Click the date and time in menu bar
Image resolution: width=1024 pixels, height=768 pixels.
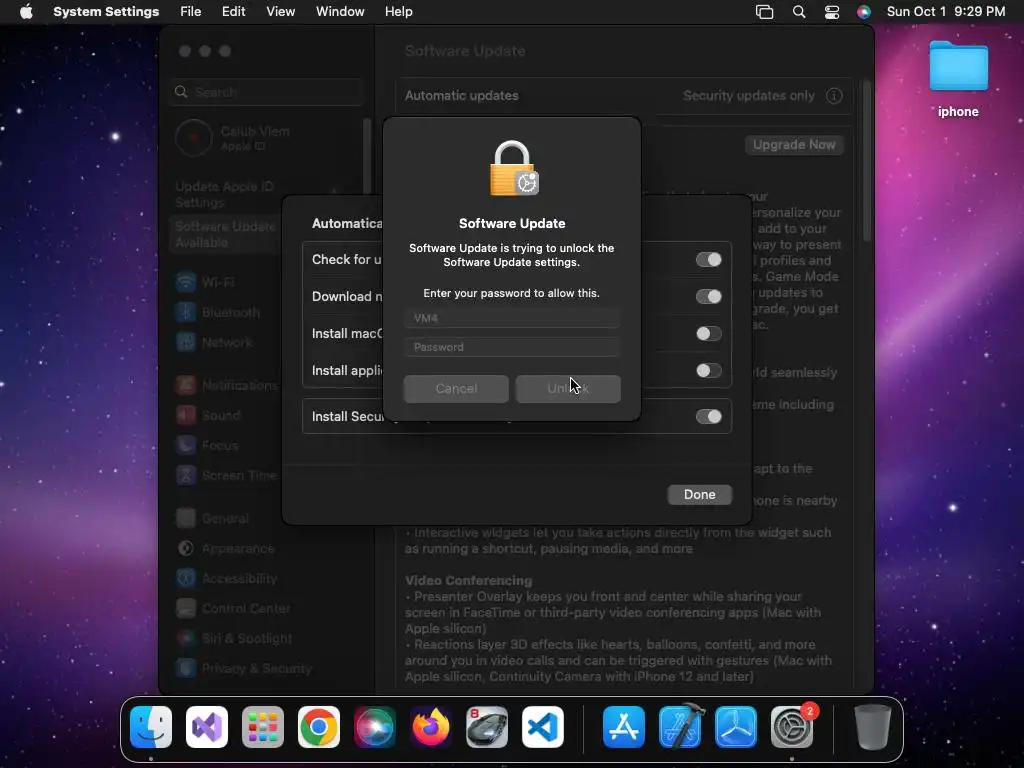946,12
